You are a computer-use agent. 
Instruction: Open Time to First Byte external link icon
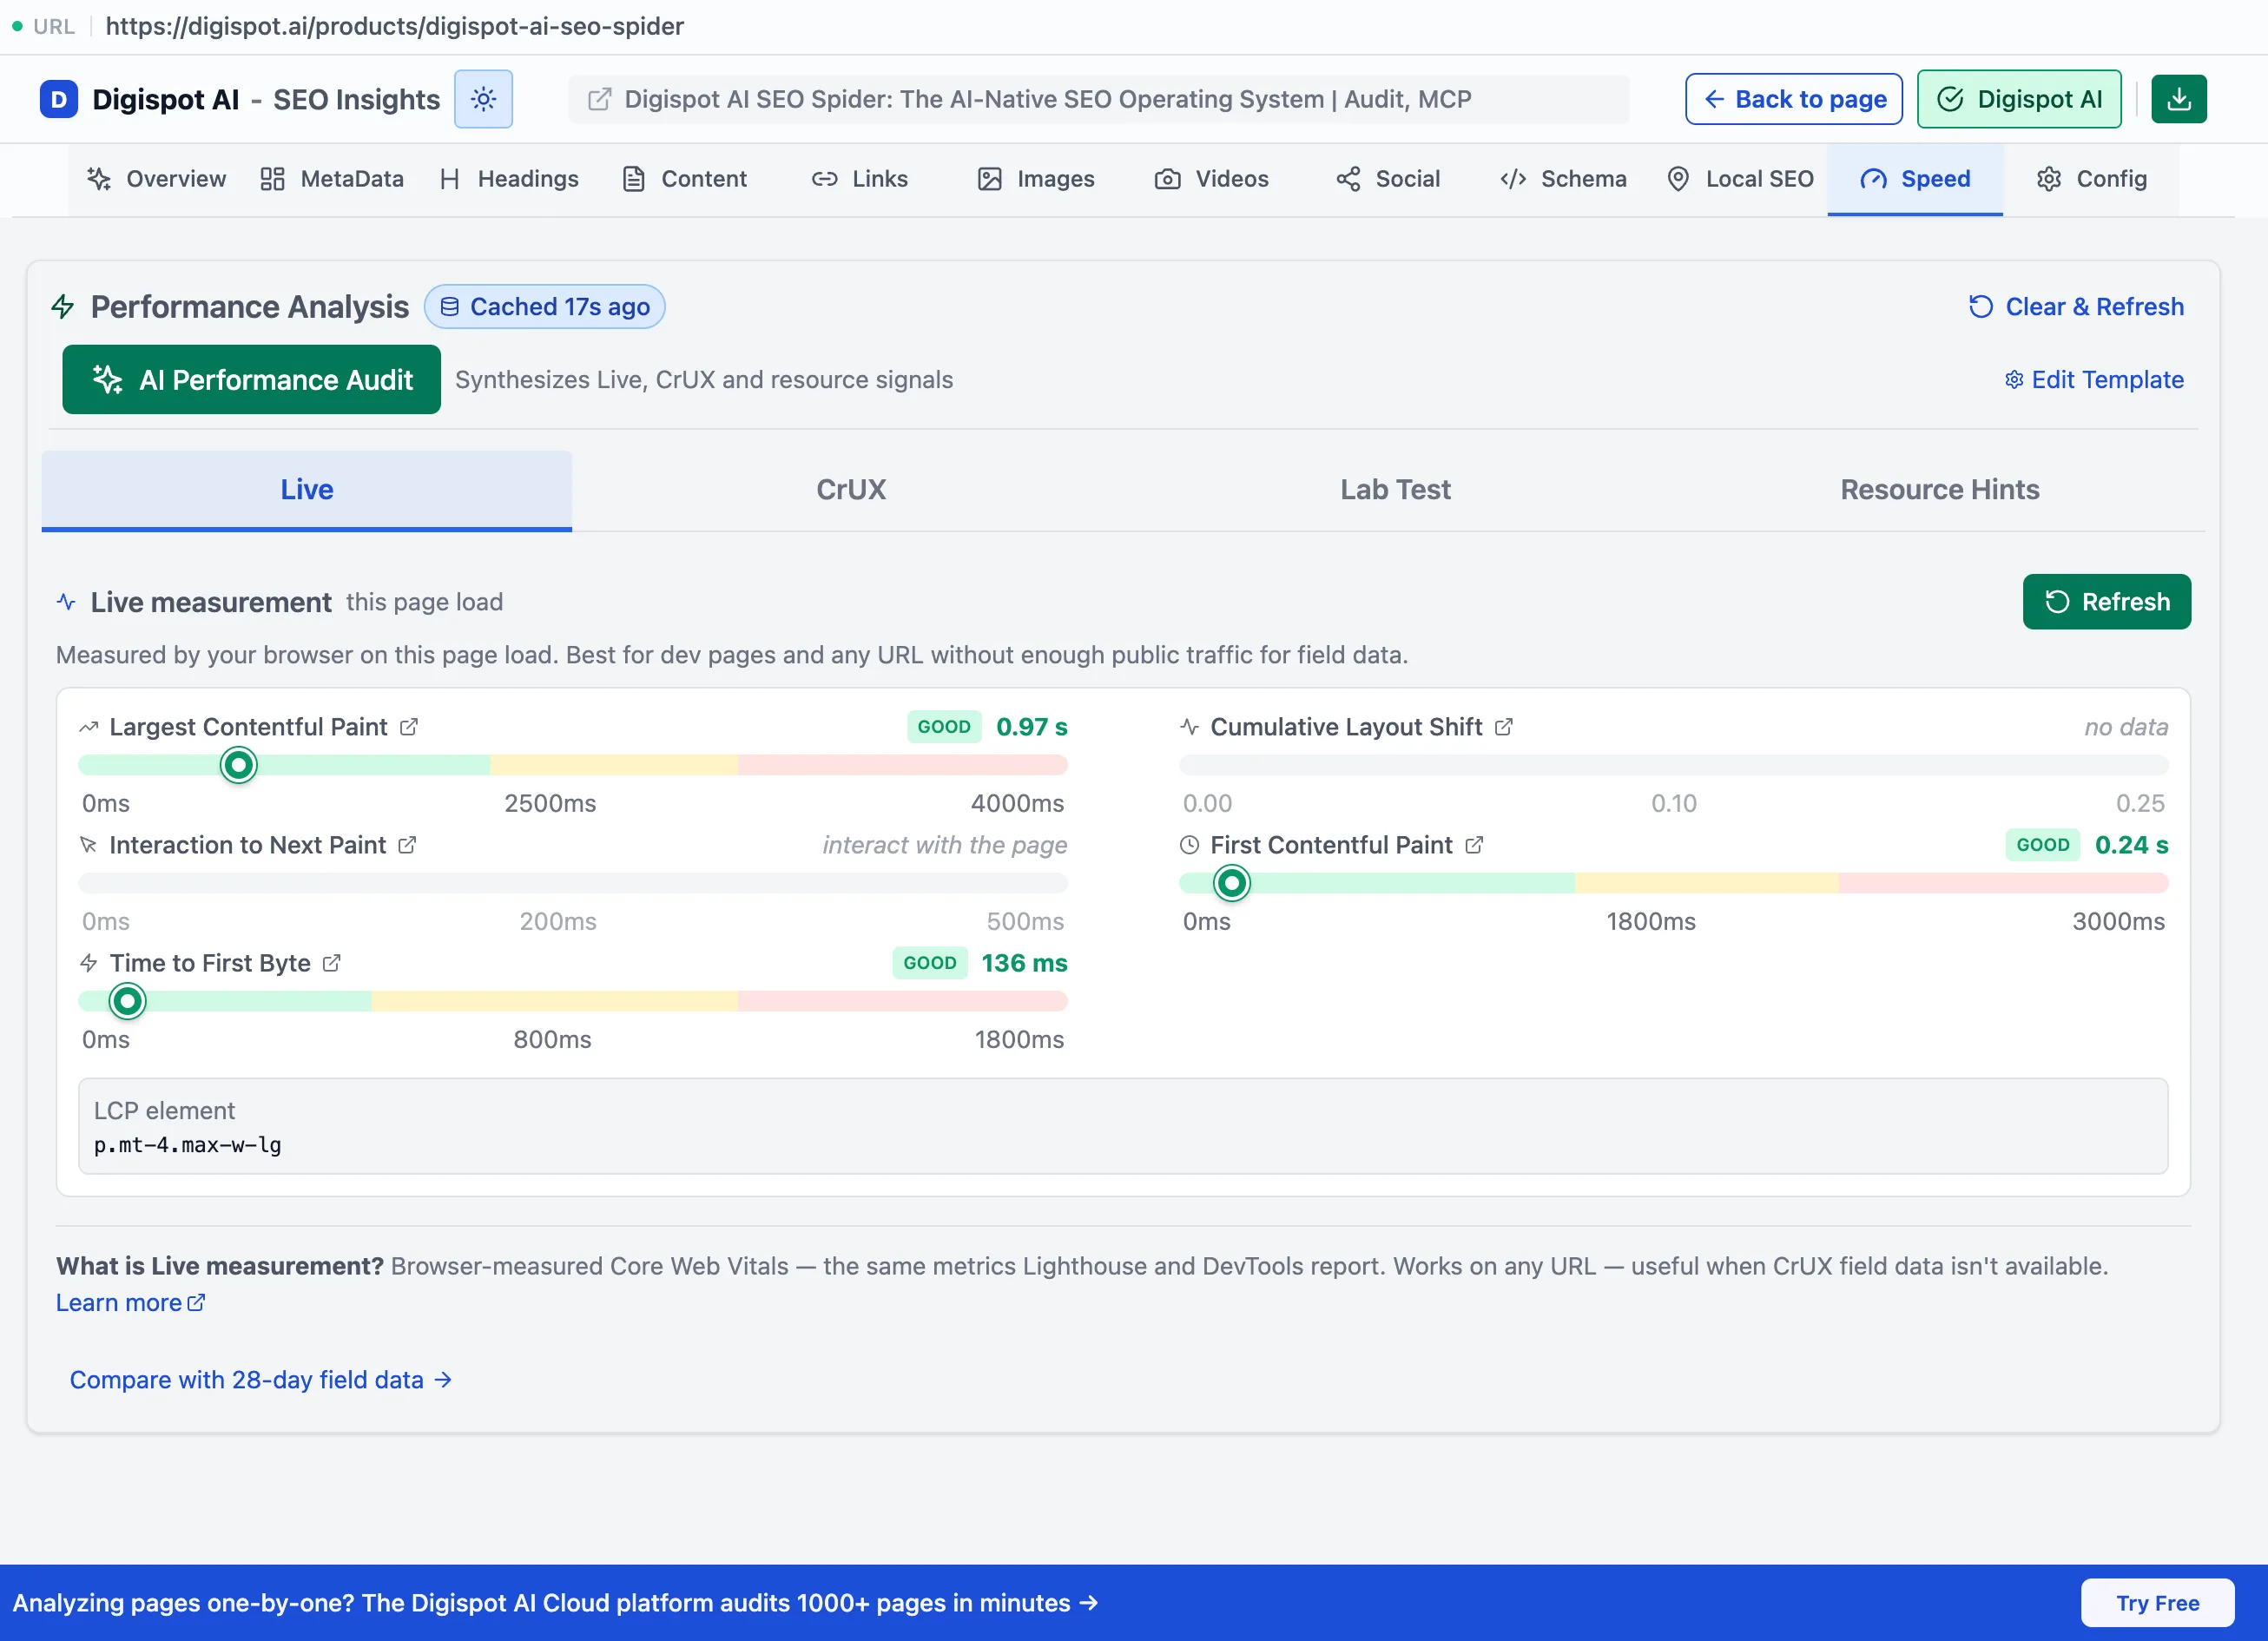(332, 963)
